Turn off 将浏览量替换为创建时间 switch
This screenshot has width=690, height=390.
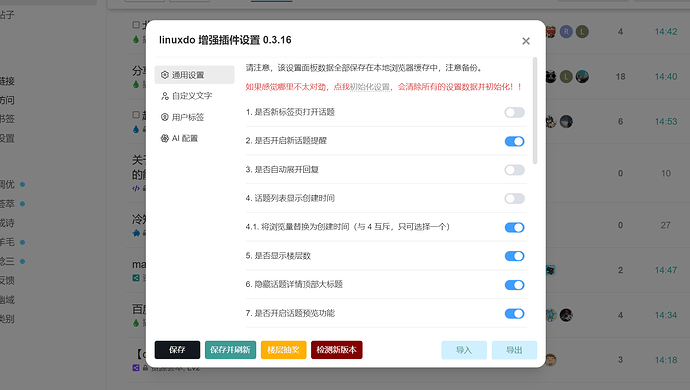514,228
